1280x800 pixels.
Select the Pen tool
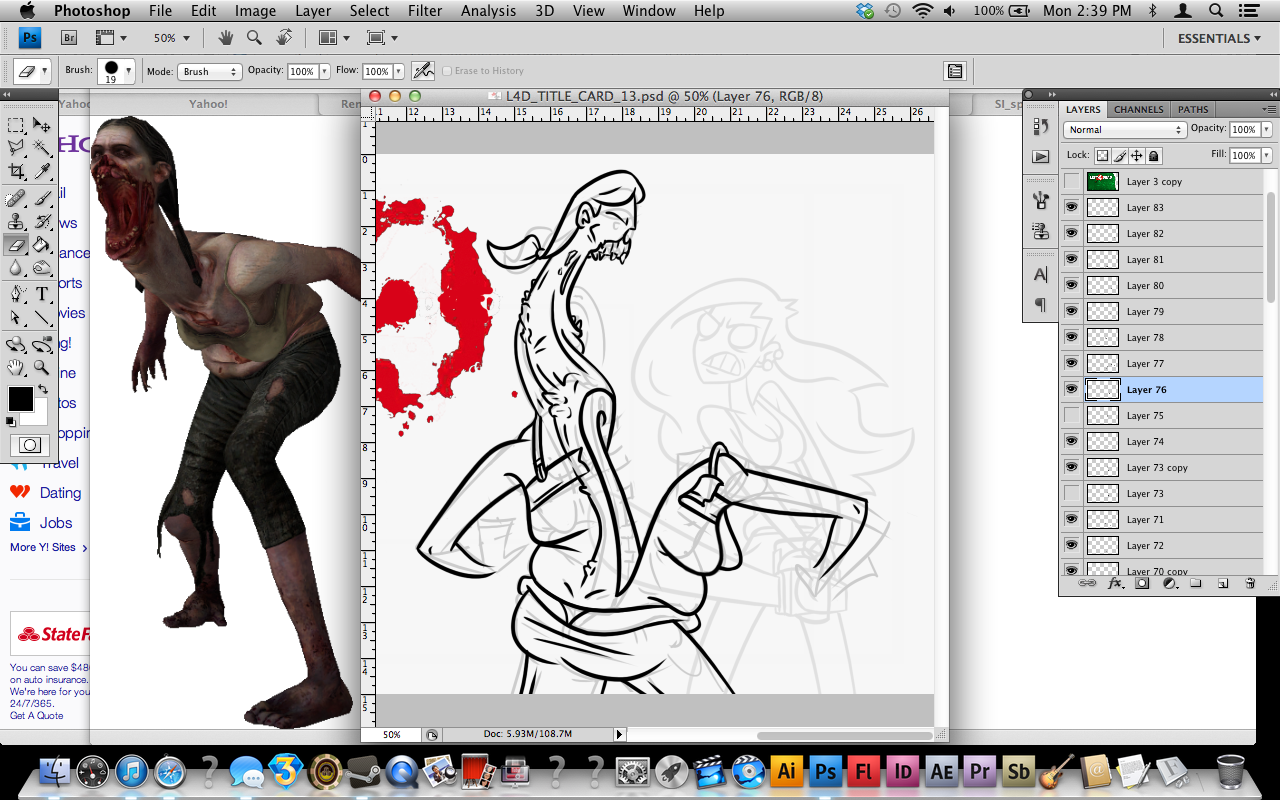tap(16, 294)
